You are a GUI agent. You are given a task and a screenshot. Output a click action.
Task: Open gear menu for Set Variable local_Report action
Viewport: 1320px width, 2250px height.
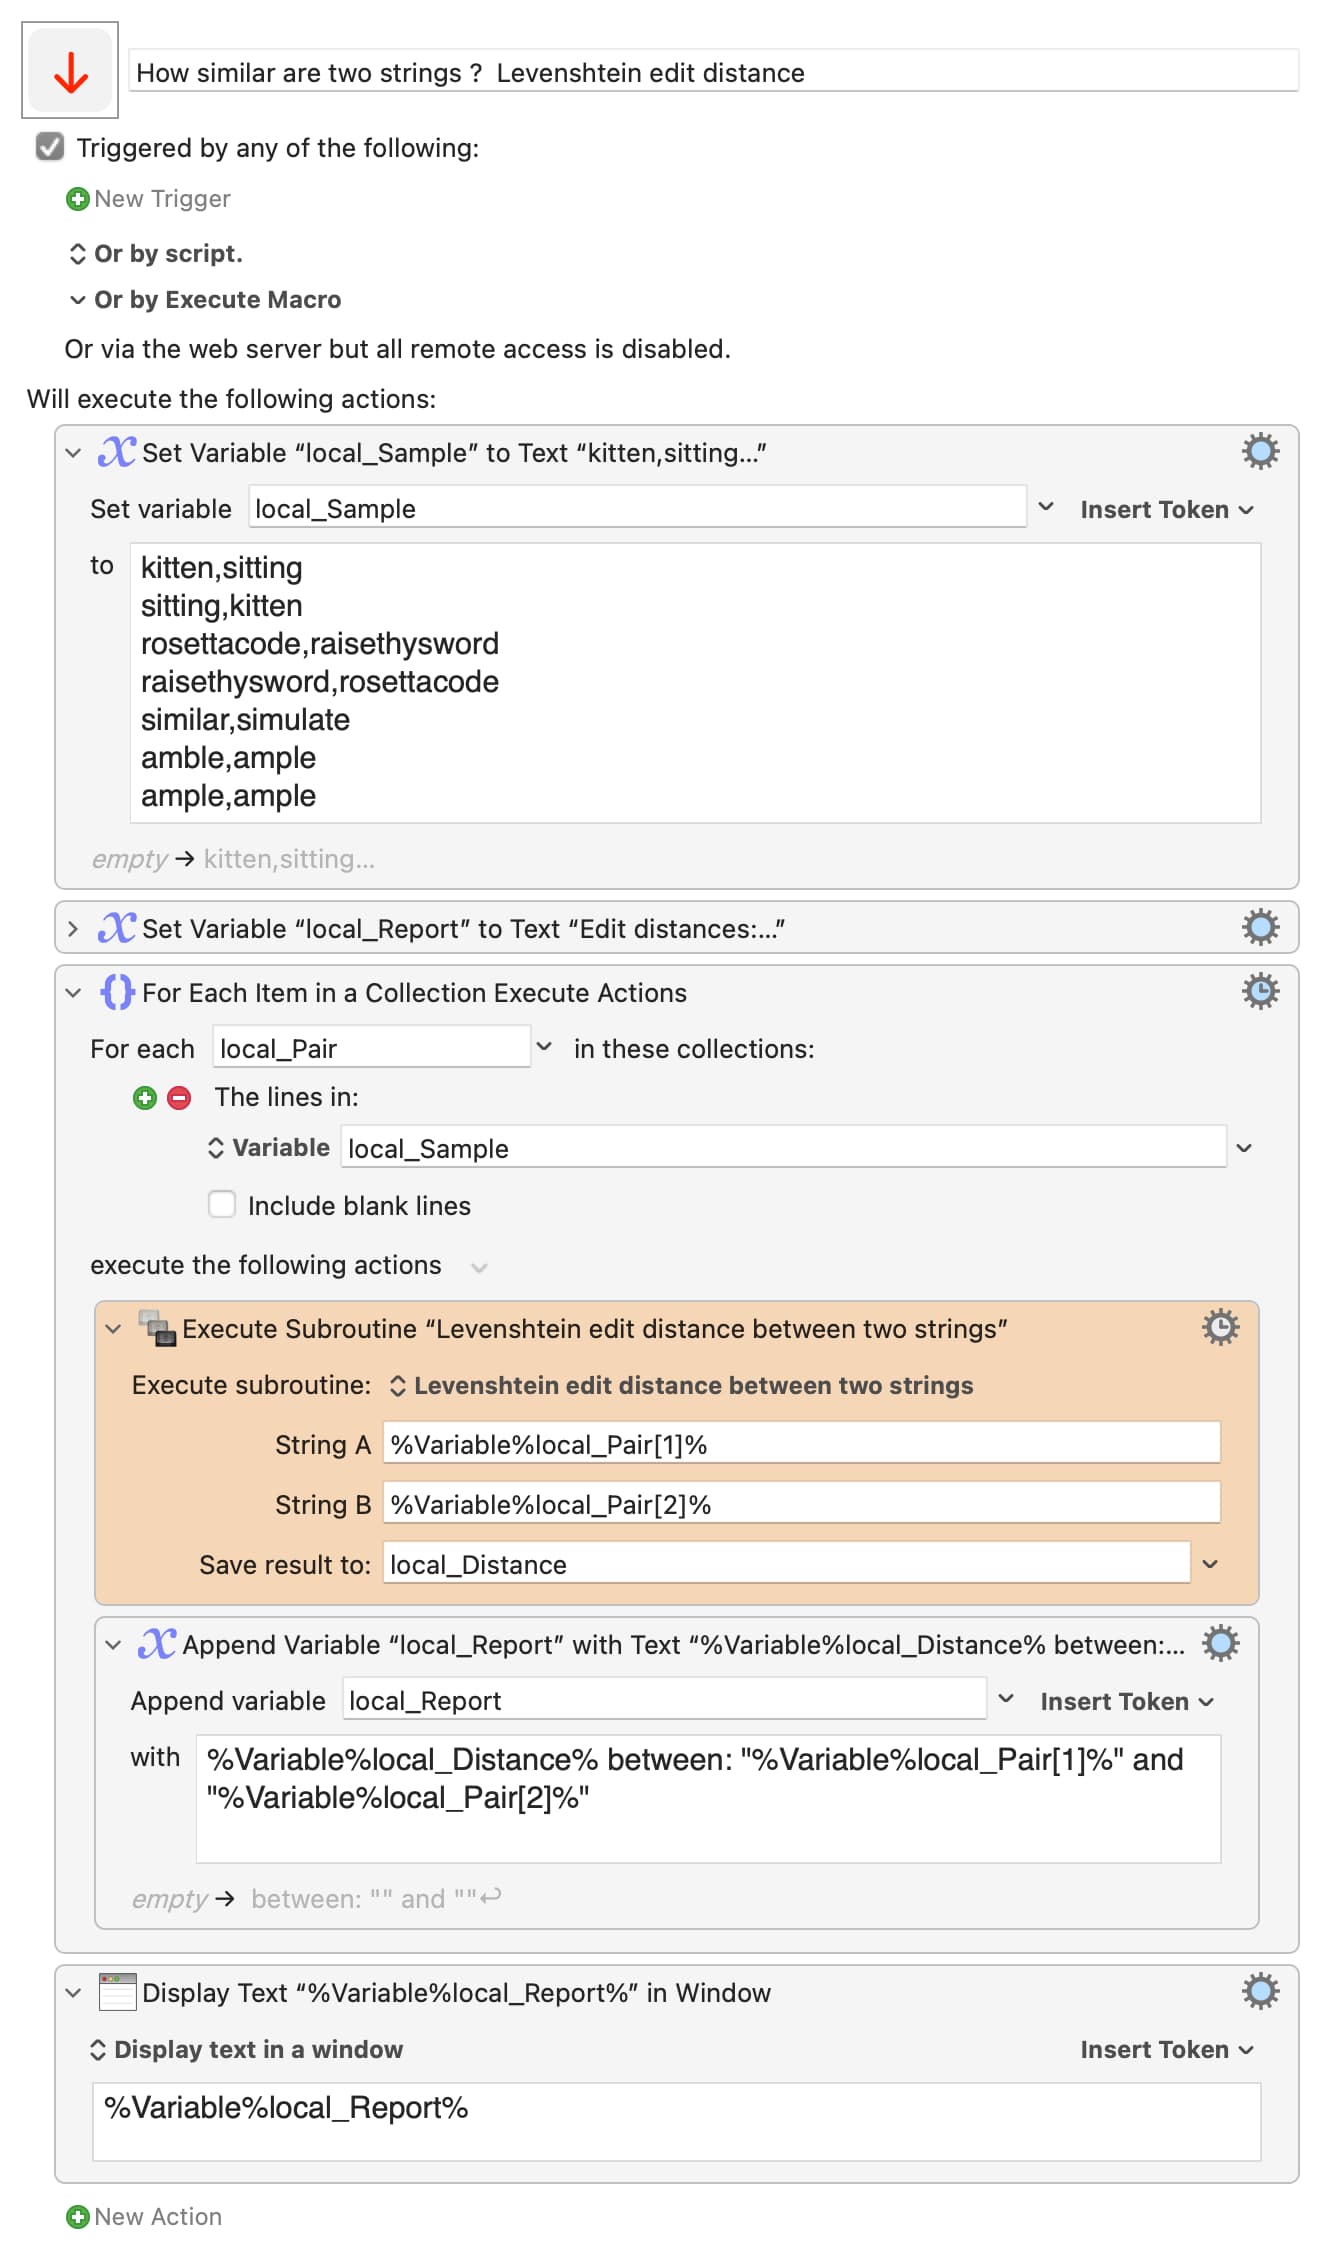pos(1260,928)
